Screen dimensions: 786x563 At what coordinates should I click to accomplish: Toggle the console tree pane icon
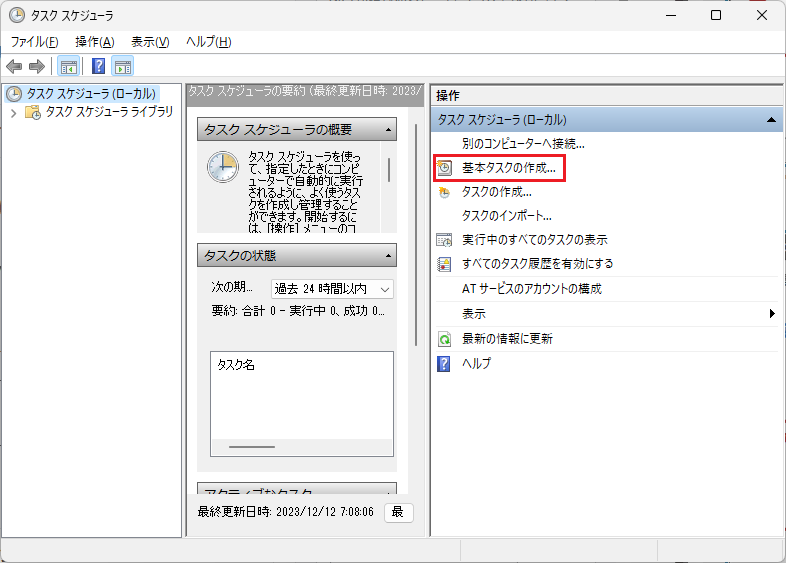pos(69,66)
